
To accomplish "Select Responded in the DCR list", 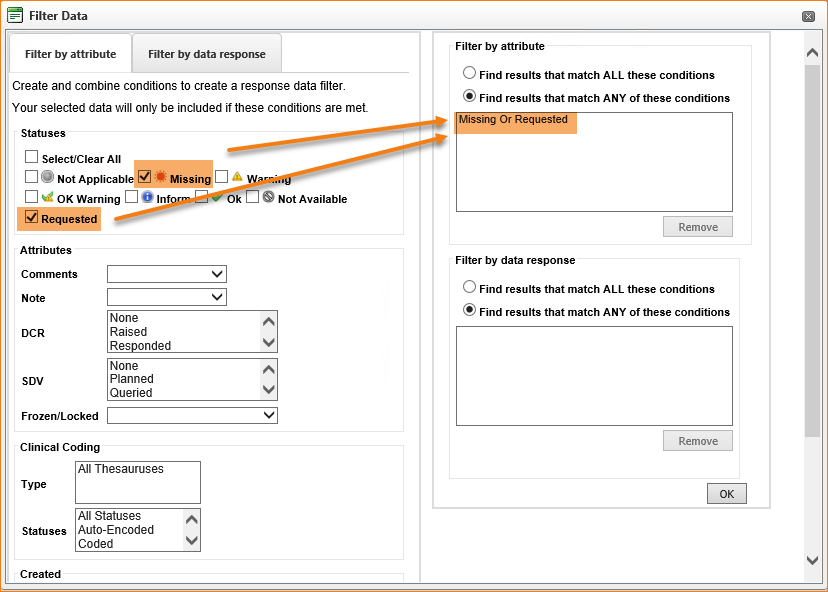I will click(140, 345).
